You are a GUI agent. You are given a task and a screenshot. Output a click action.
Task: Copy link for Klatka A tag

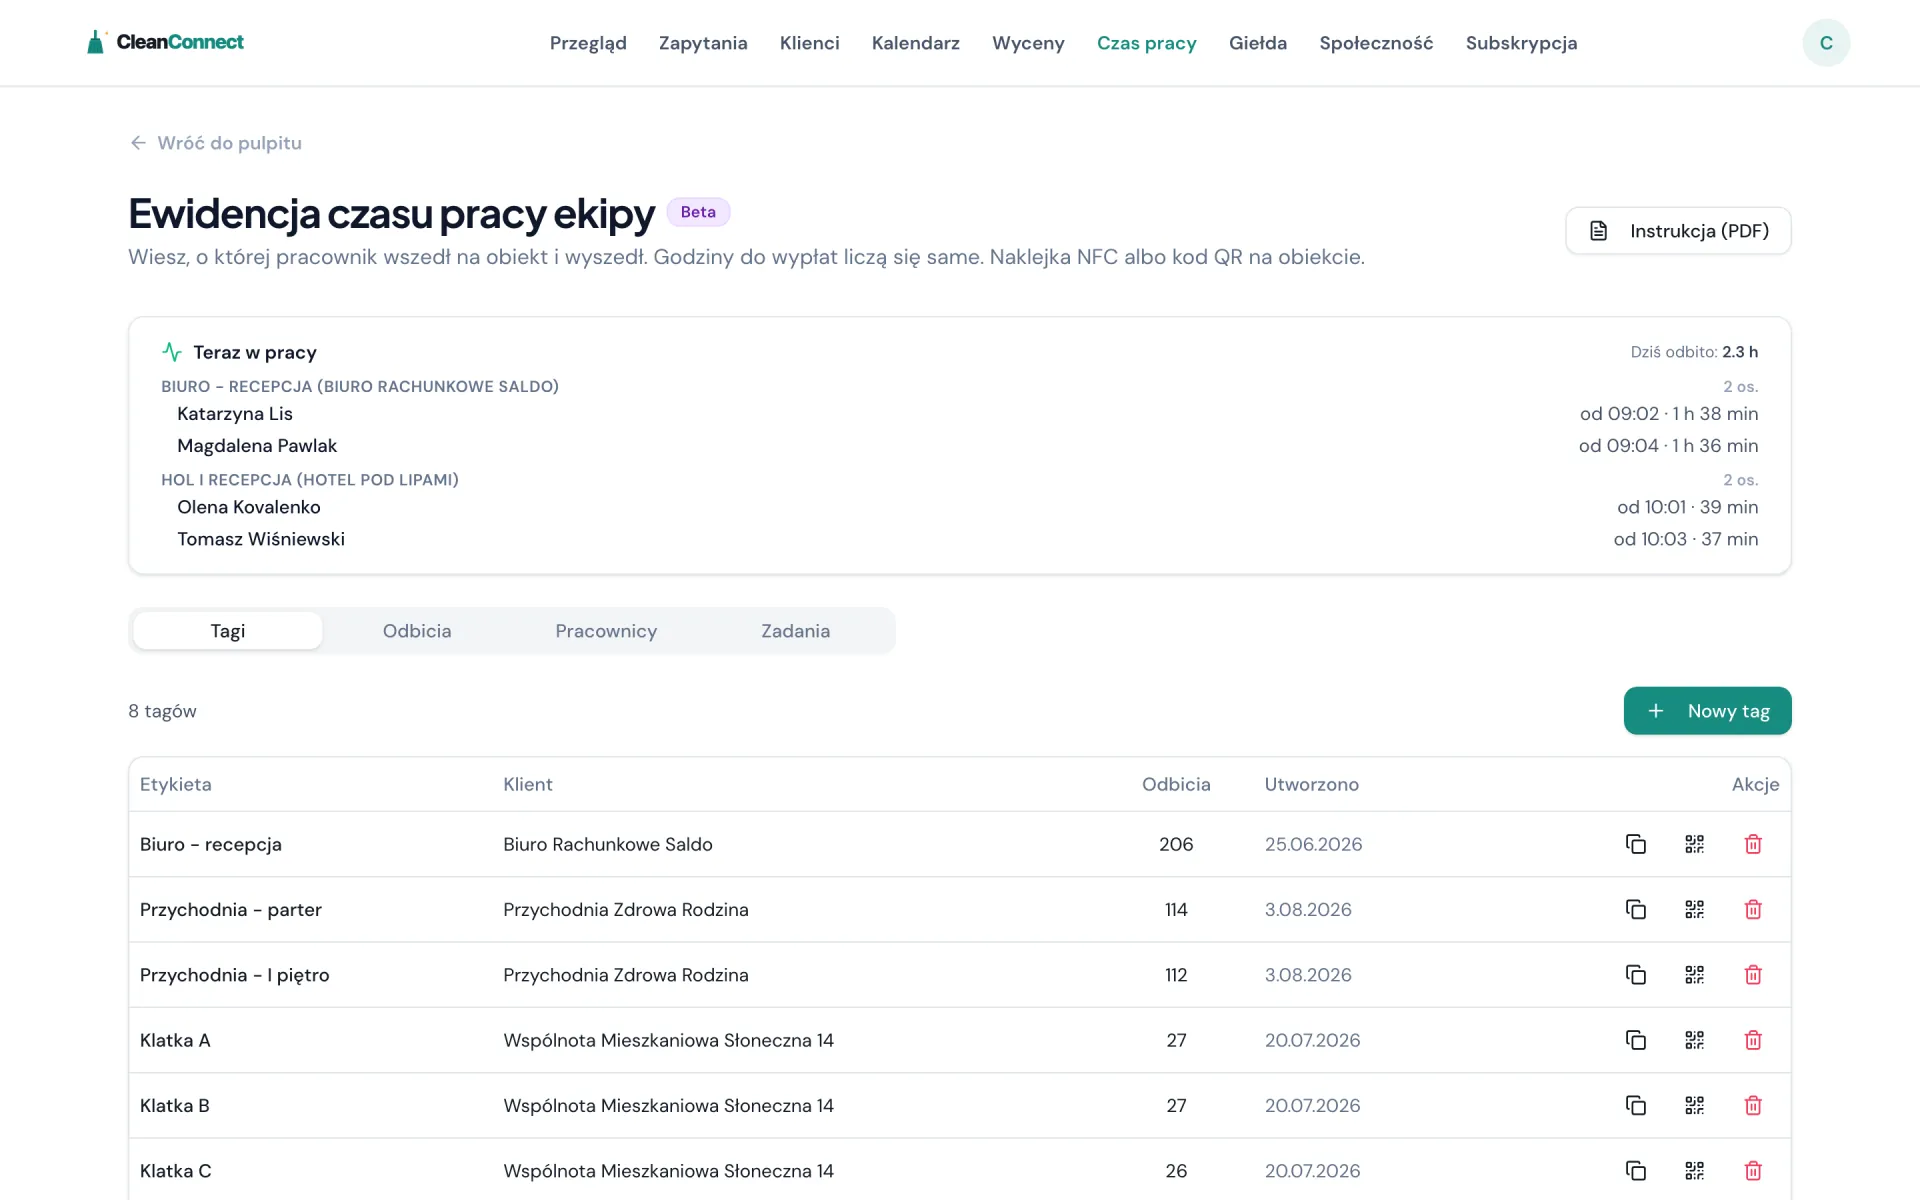(1636, 1040)
